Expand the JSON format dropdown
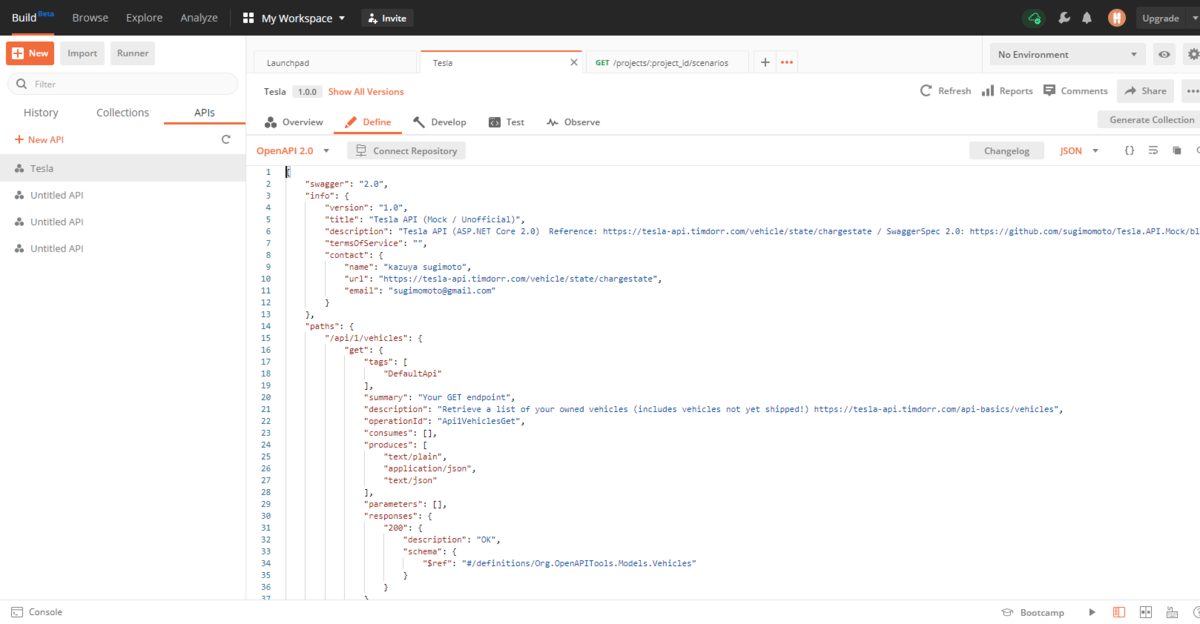Screen dimensions: 1200x624 1079,151
